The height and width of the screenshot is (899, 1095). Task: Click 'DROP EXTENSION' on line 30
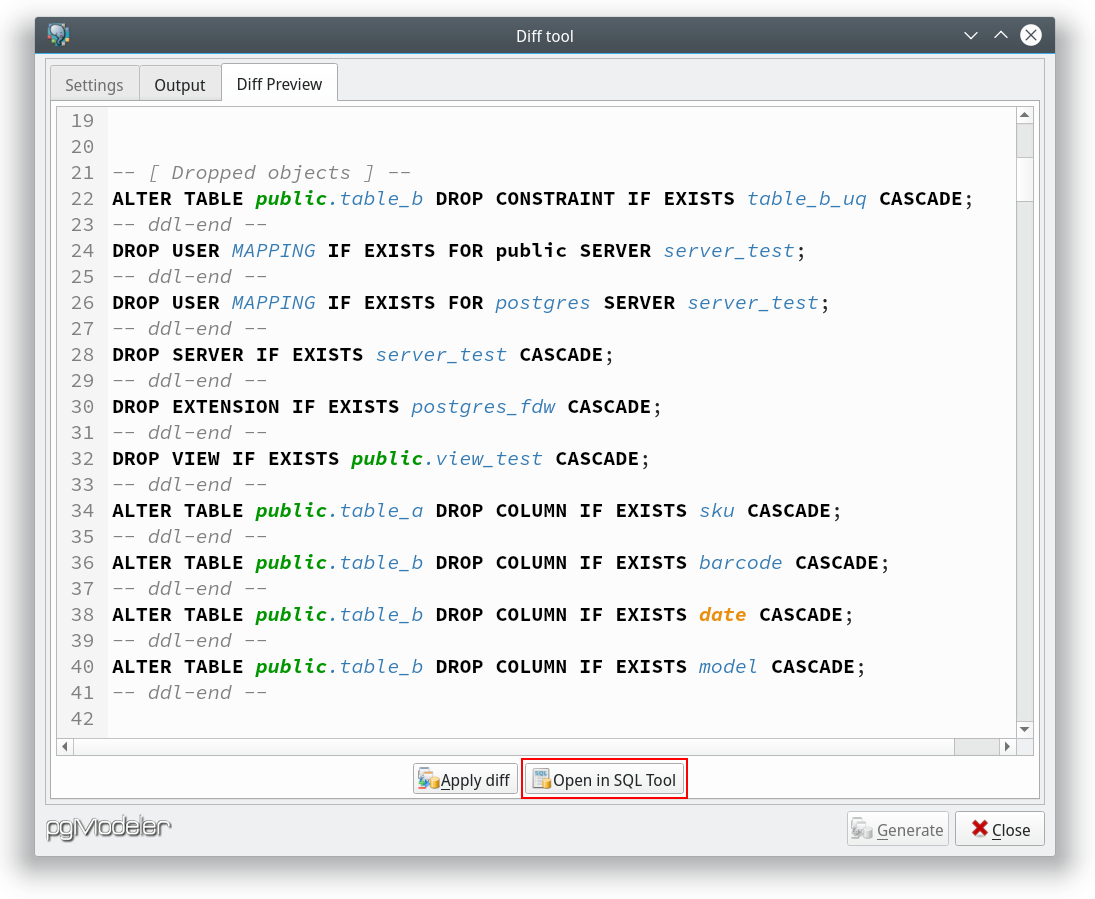pos(196,407)
